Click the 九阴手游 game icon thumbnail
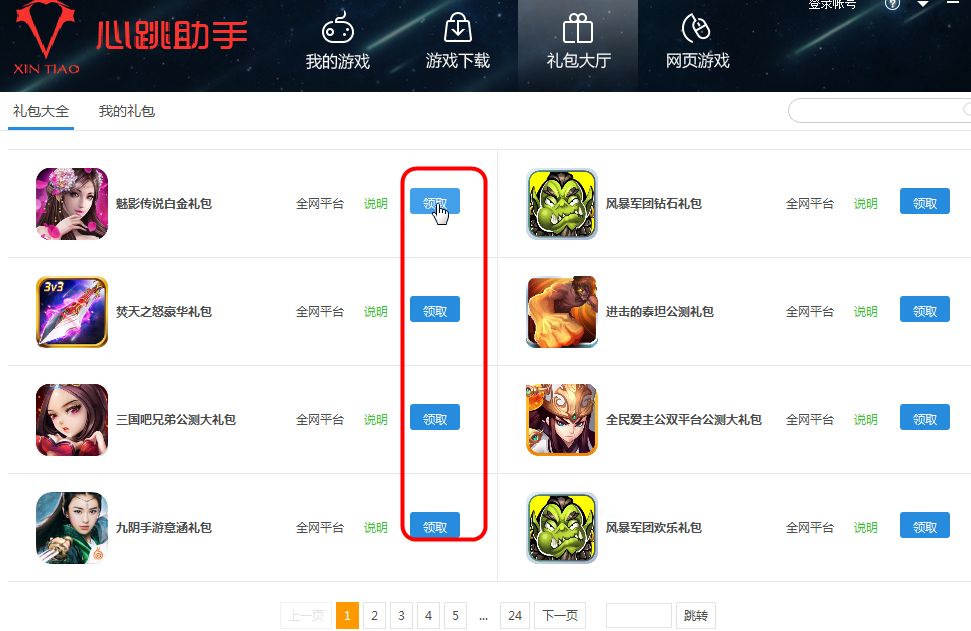 pyautogui.click(x=72, y=528)
